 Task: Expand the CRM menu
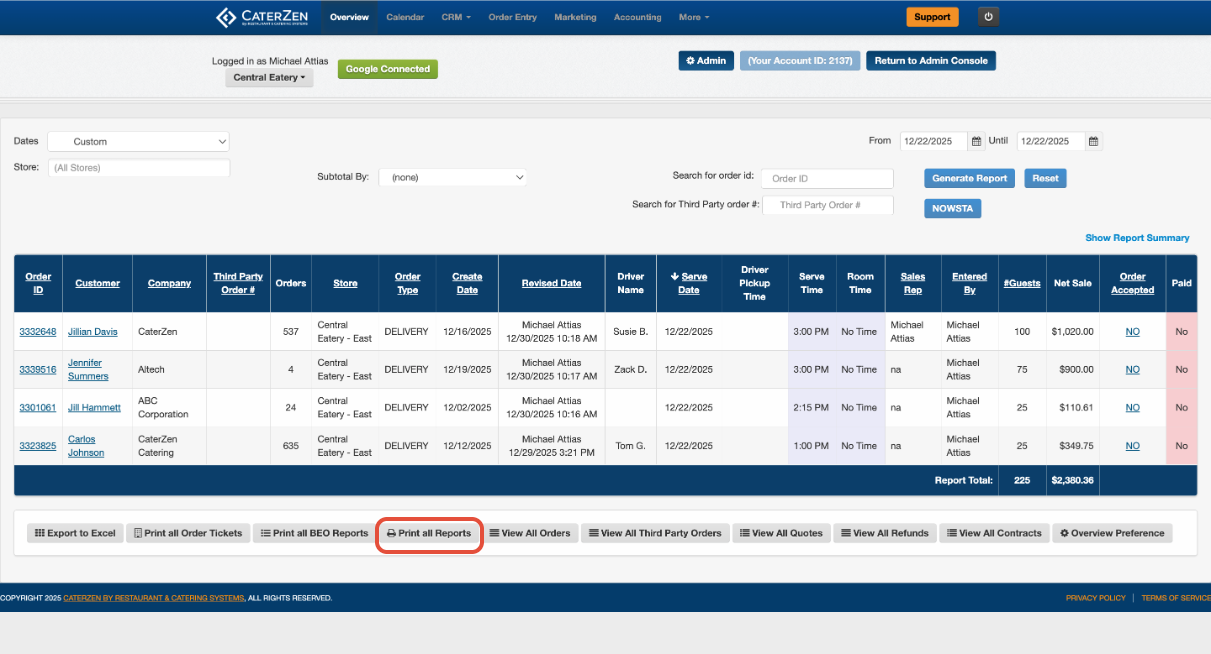(x=456, y=17)
